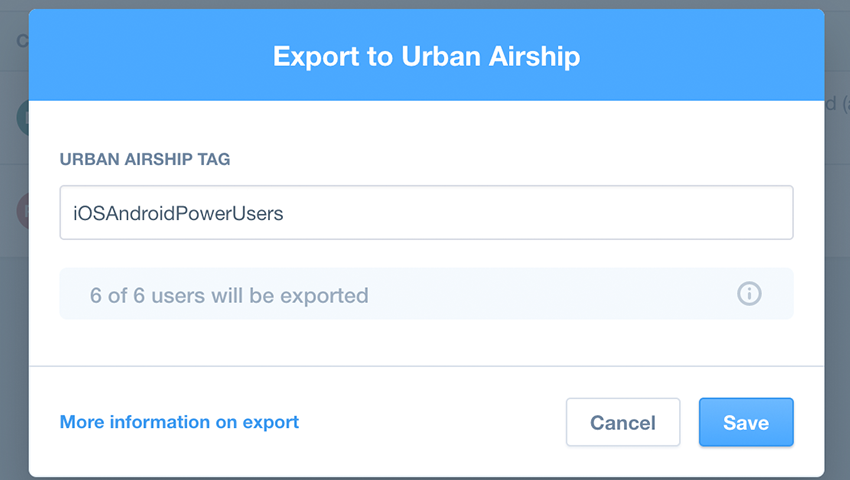The height and width of the screenshot is (480, 850).
Task: Click the background column header at top-left
Action: [20, 41]
